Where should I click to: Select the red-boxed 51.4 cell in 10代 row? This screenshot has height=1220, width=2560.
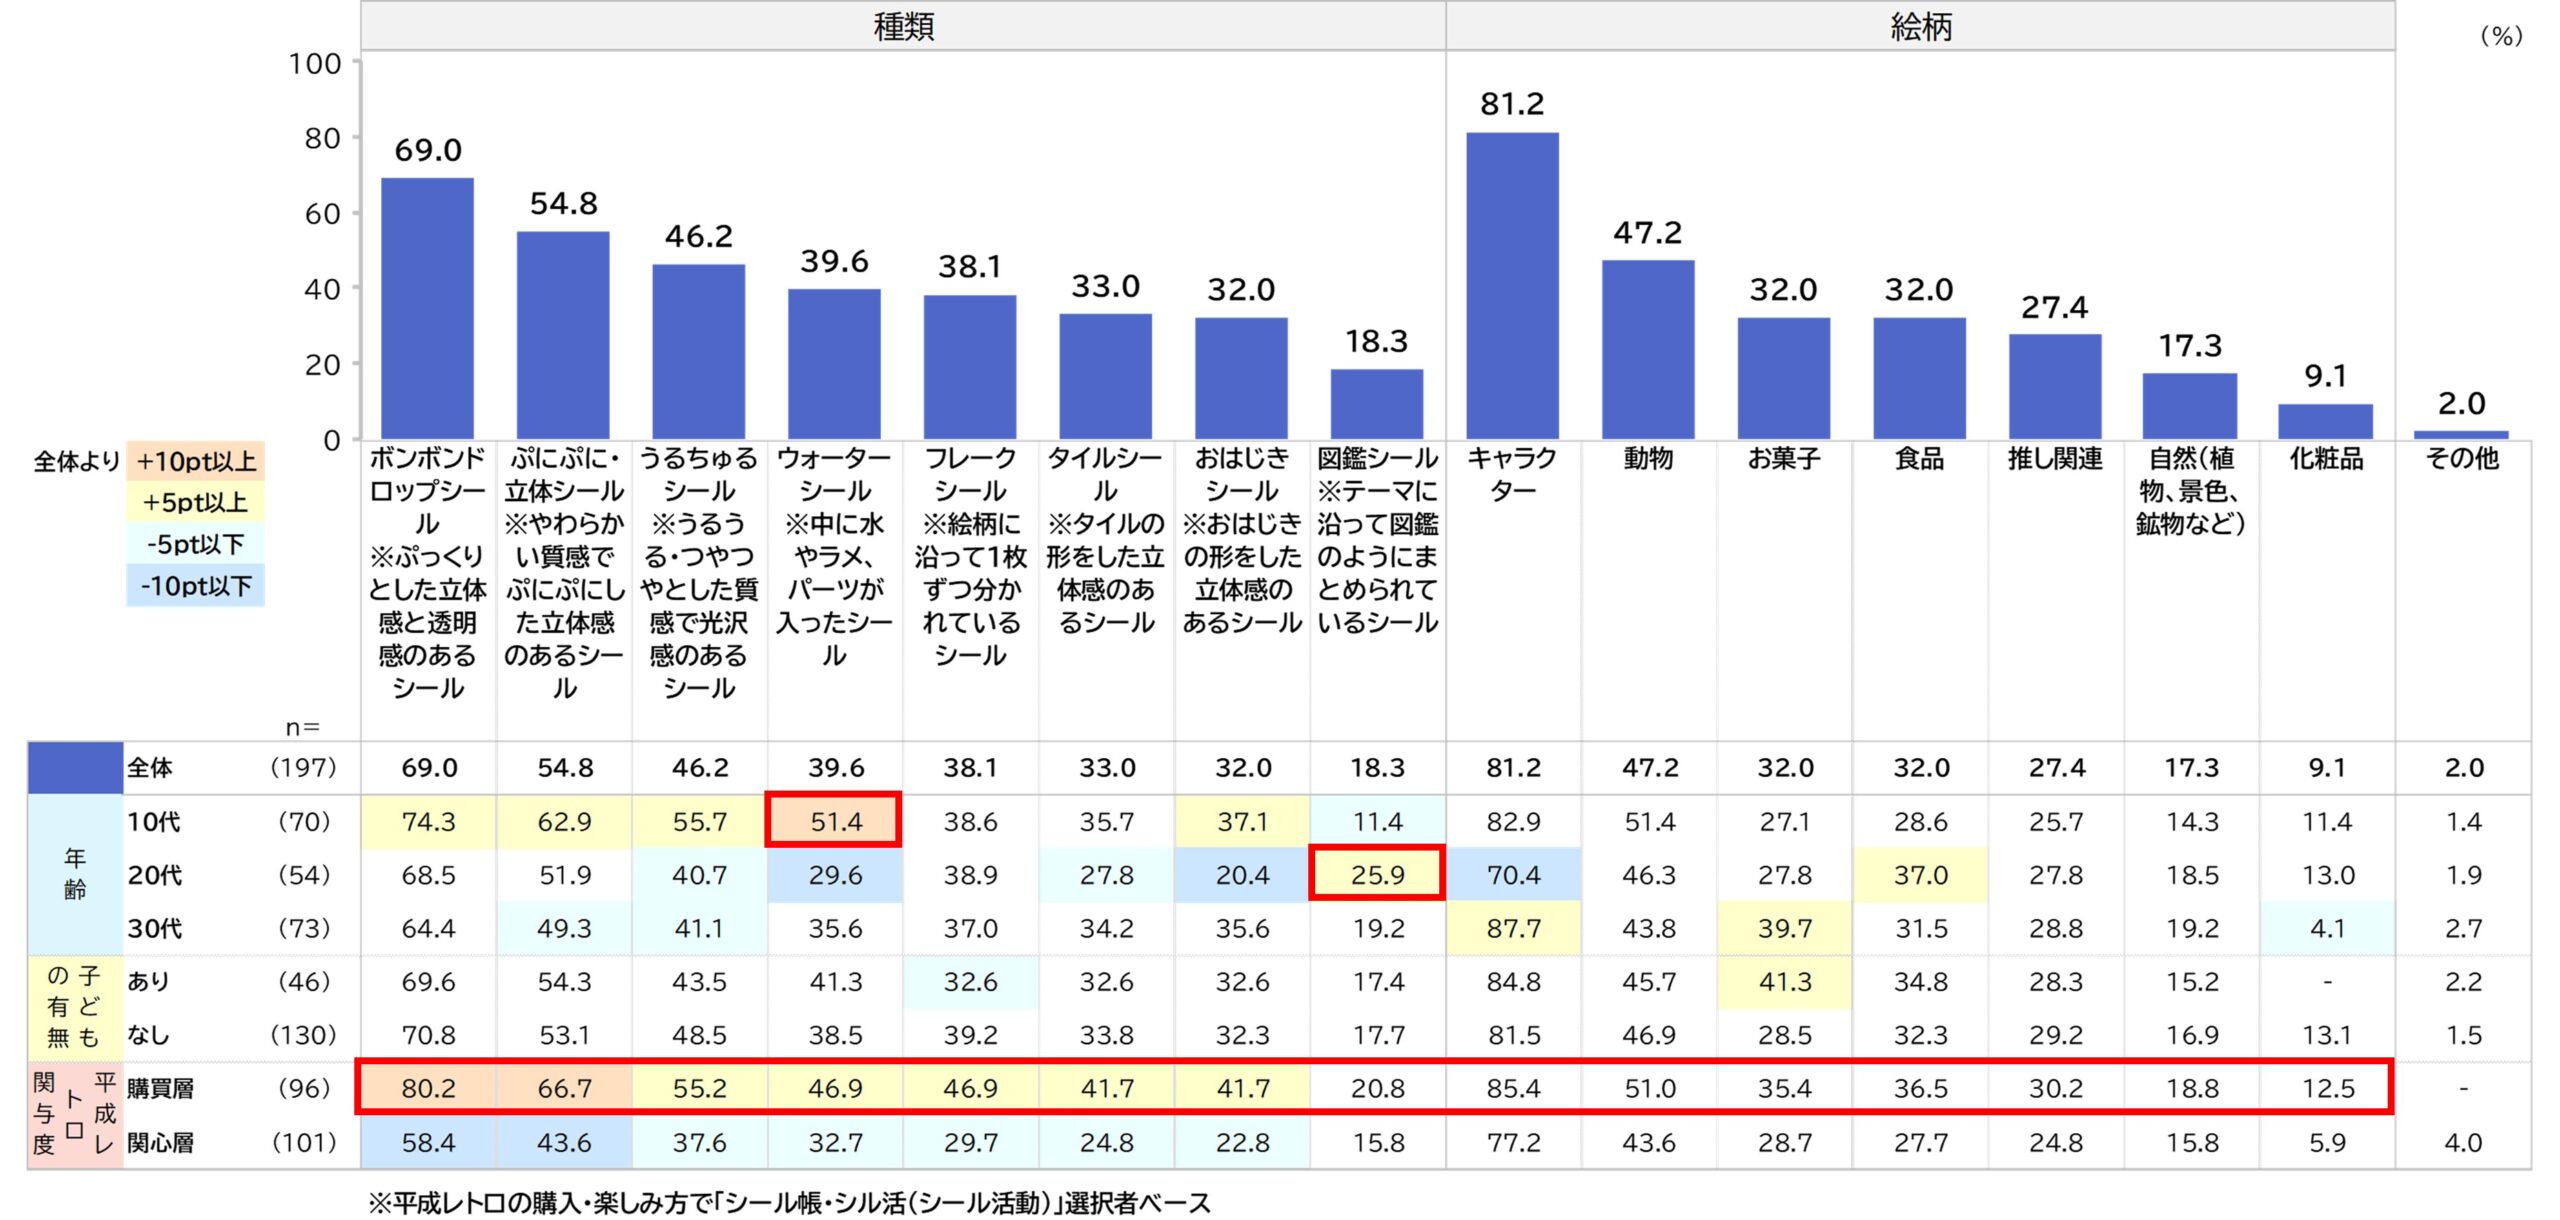click(x=834, y=821)
